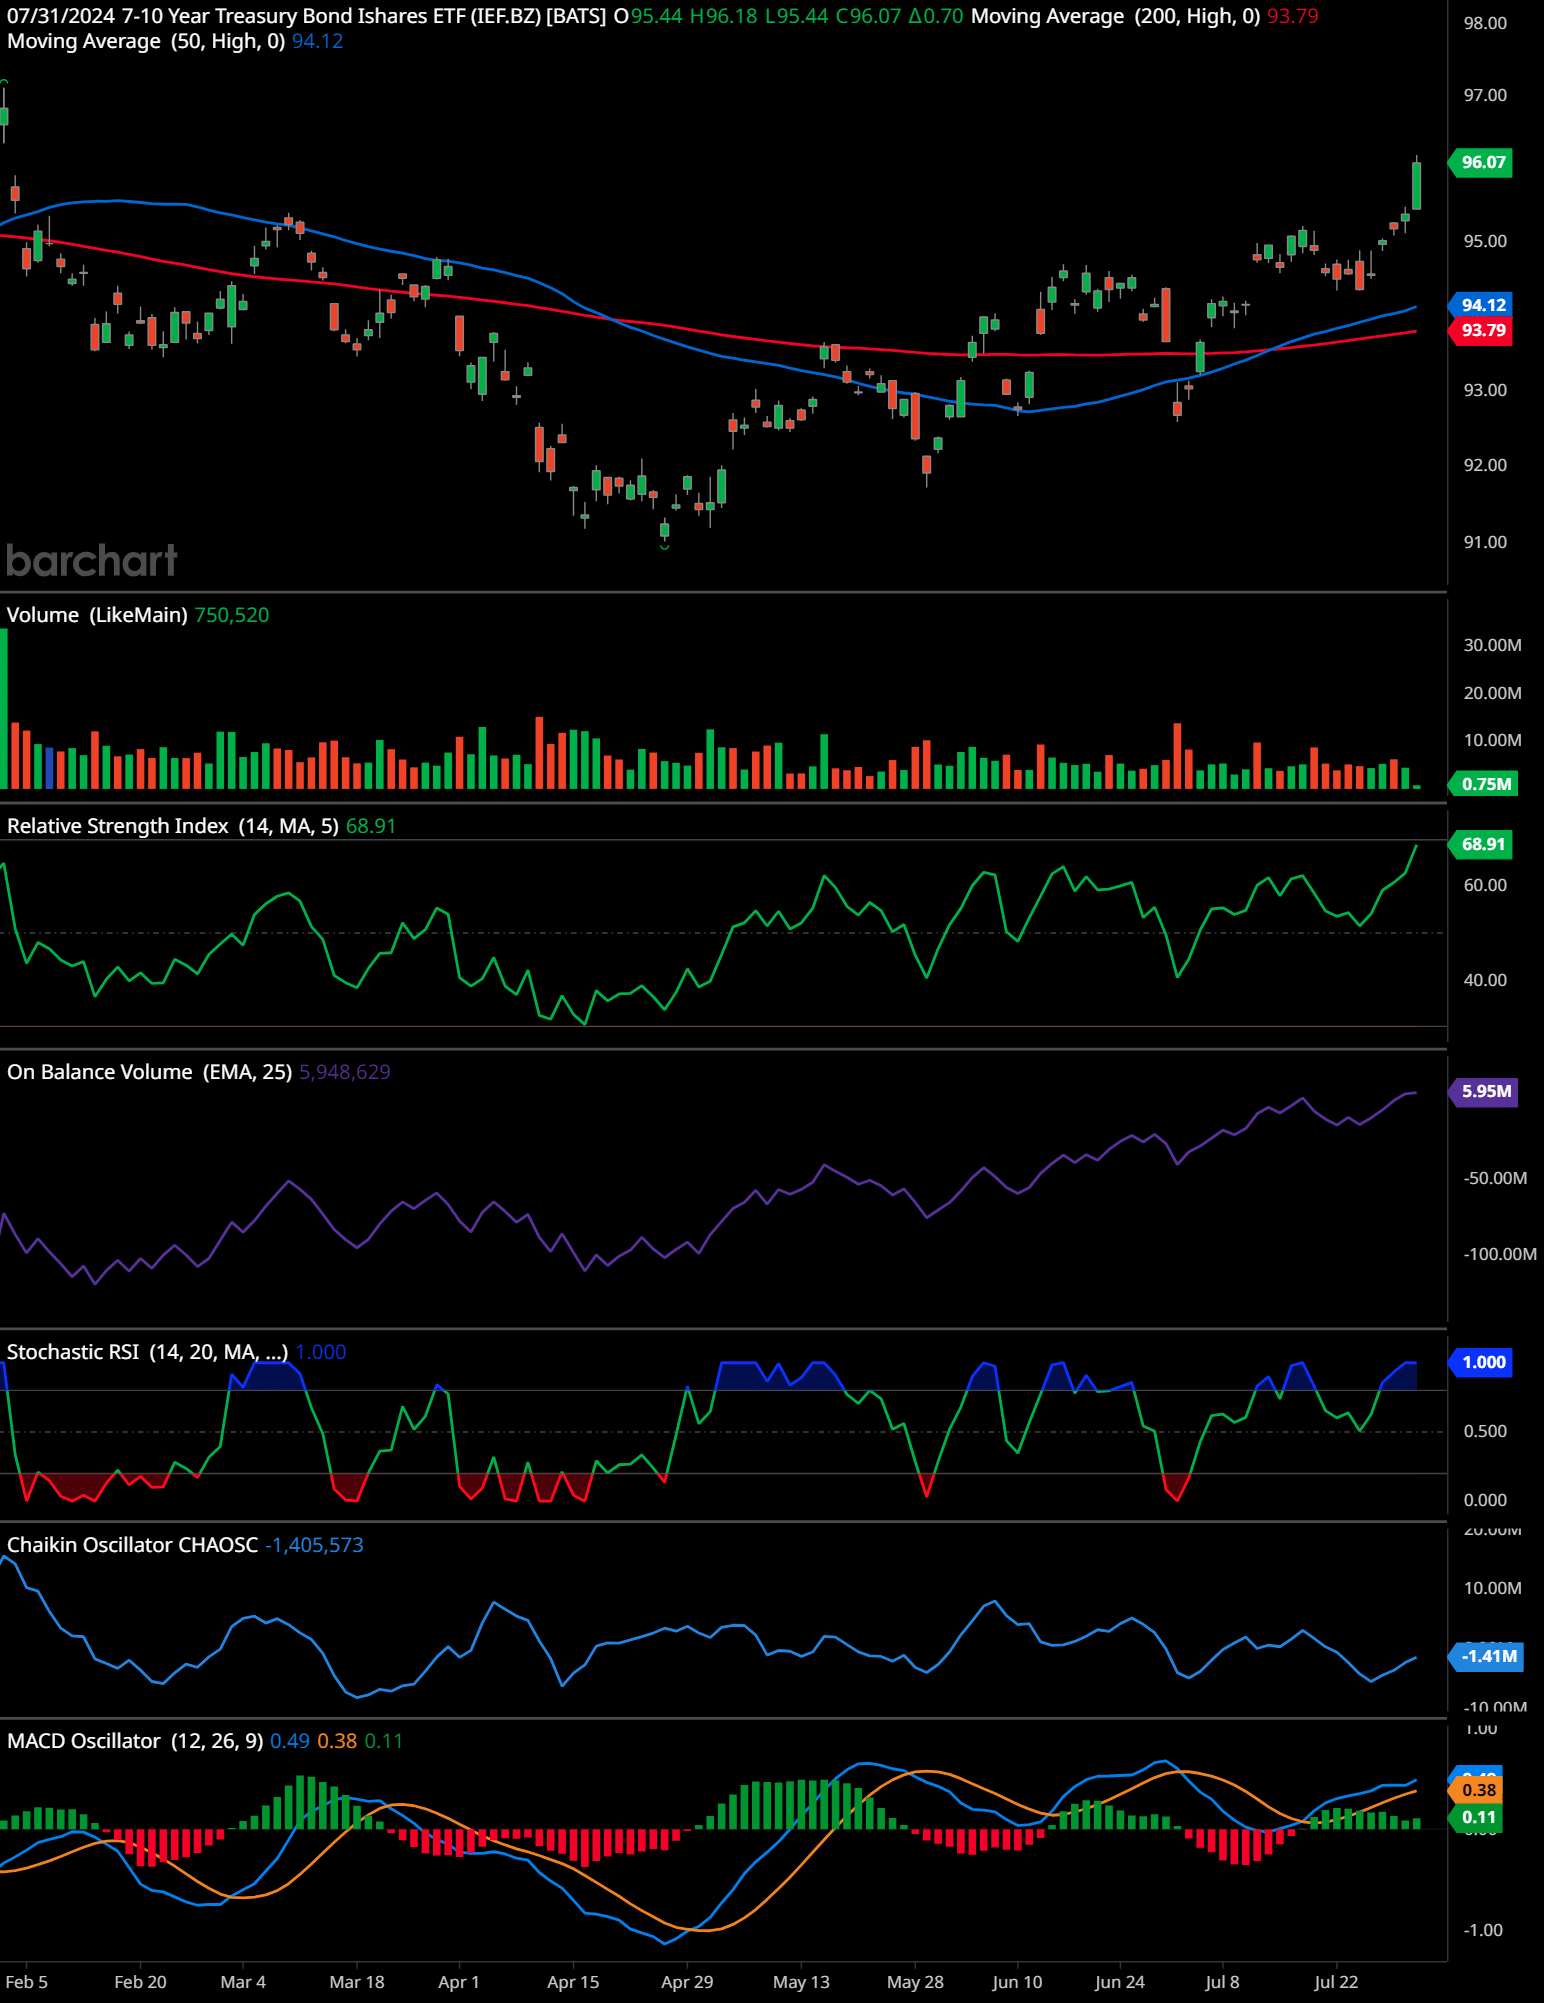Click the 10.00M Chaikin axis label
1544x2003 pixels.
(x=1492, y=1588)
